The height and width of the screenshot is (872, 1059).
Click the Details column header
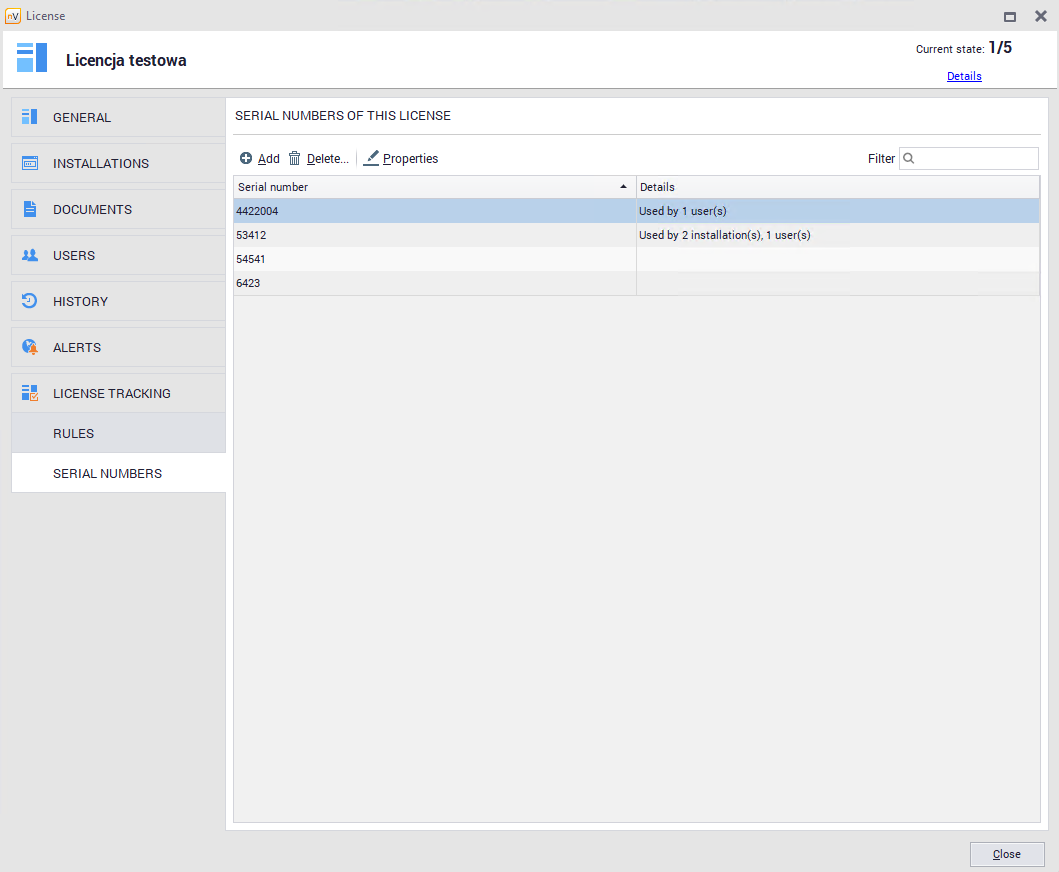(x=837, y=187)
